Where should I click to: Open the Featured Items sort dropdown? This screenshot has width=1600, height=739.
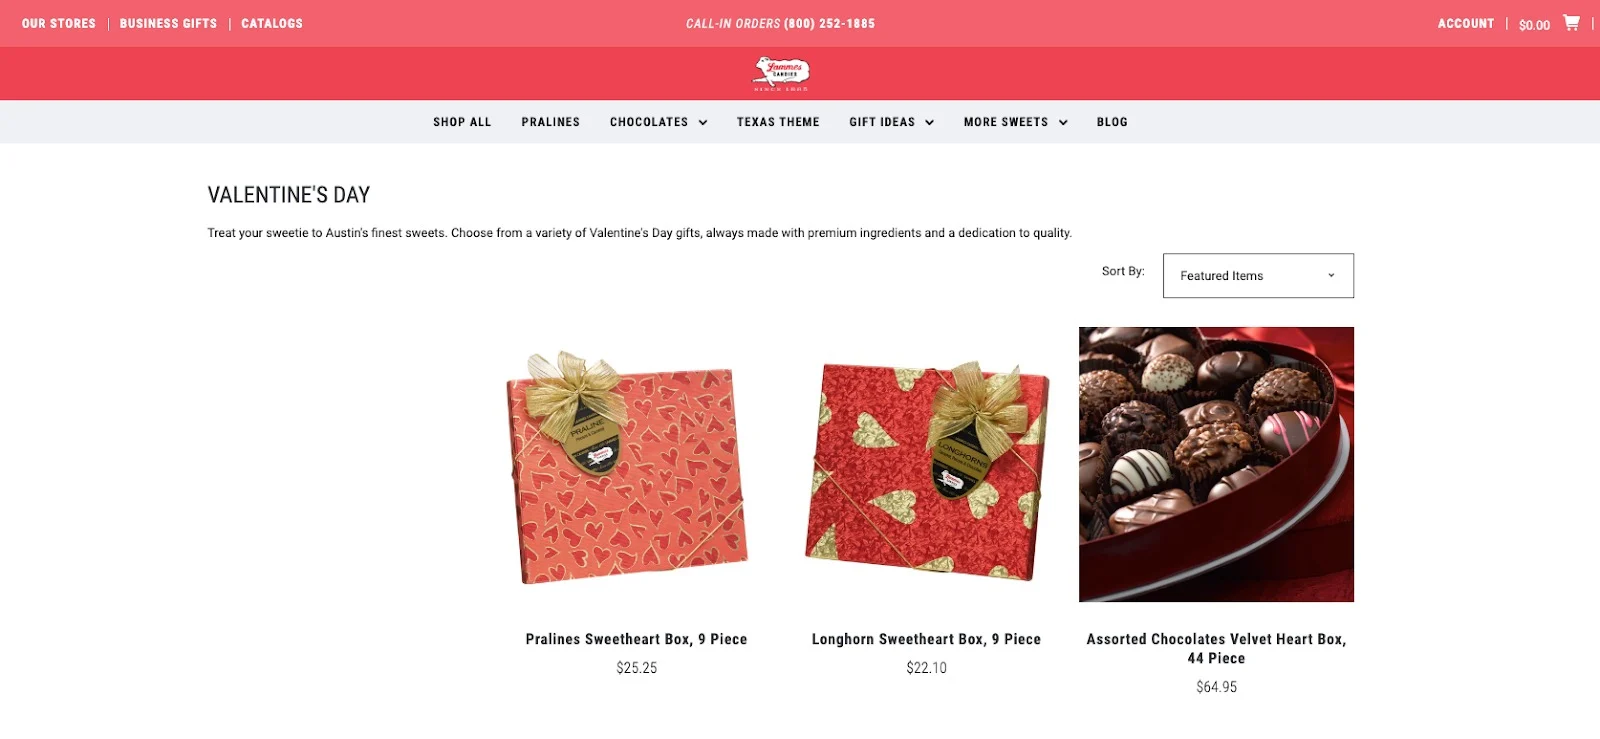point(1258,276)
